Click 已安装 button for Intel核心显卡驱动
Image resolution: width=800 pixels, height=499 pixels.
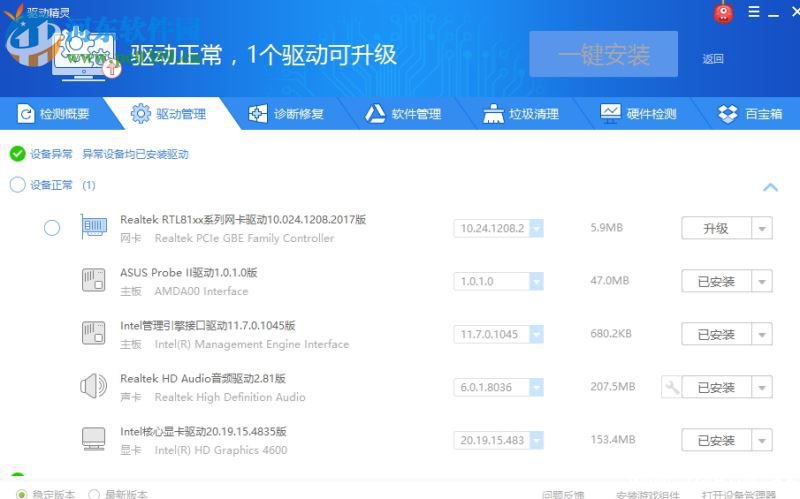(x=716, y=440)
